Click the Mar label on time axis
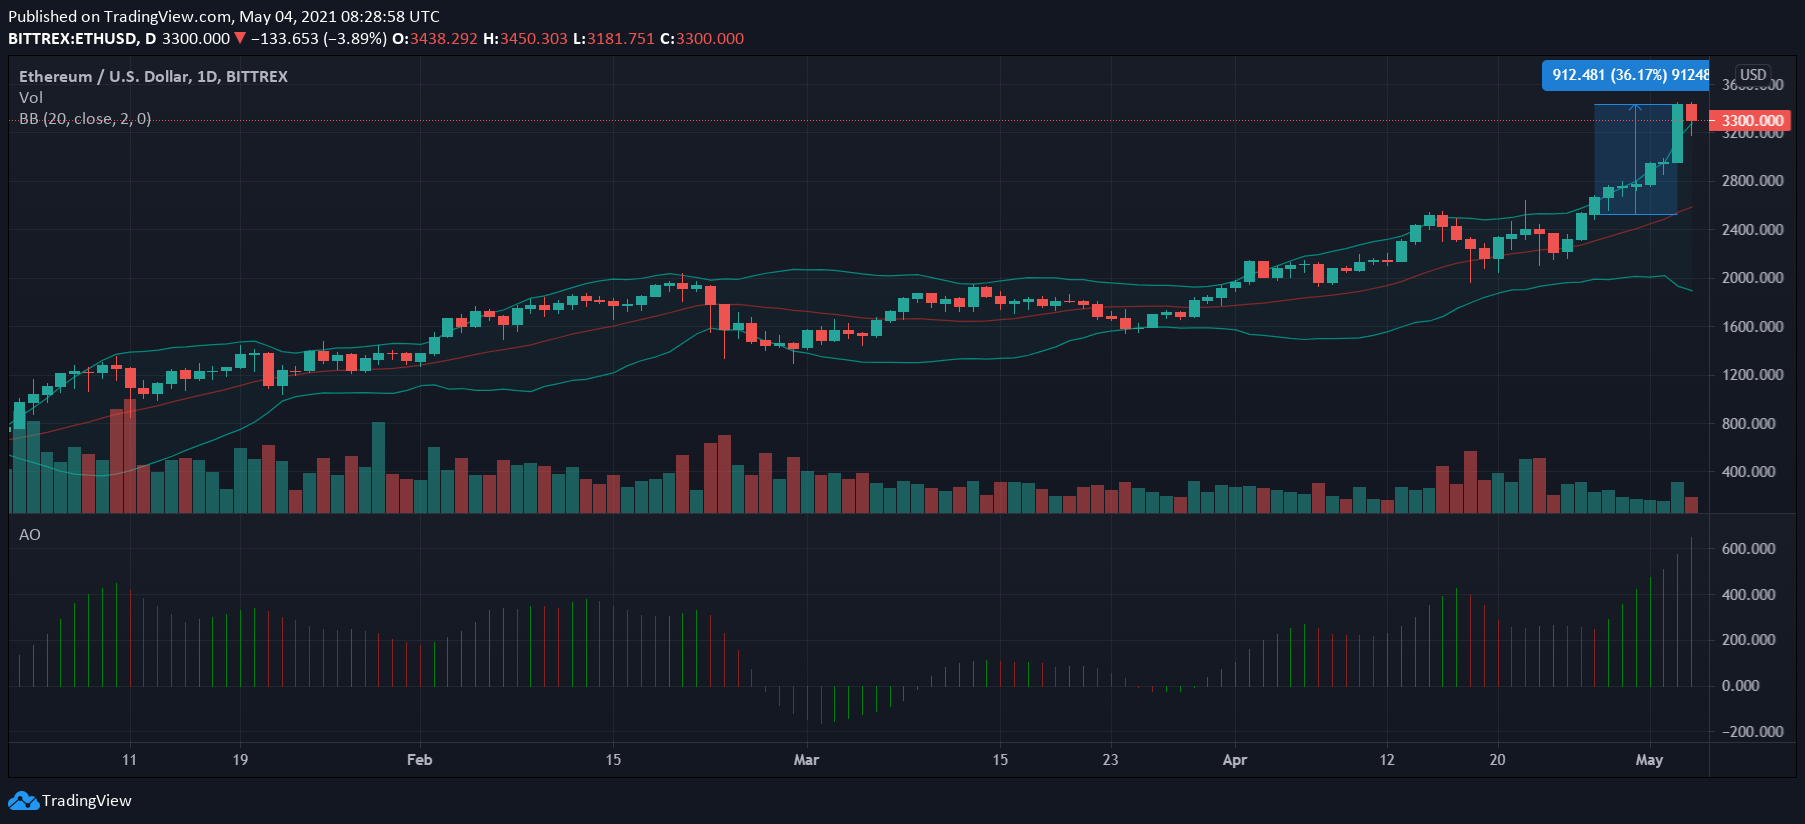The image size is (1805, 824). tap(806, 760)
